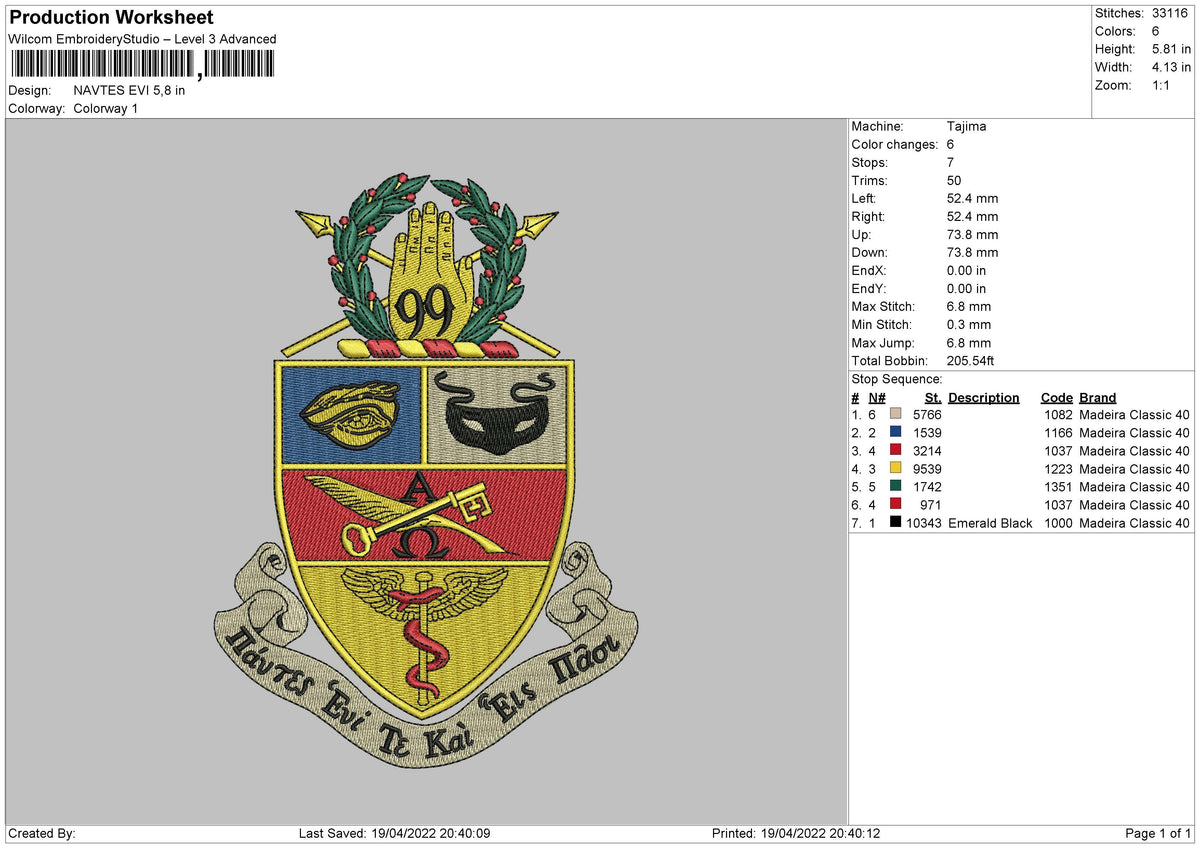Click the Min Stitch value 0.3 mm
Screen dimensions: 1200x848
pyautogui.click(x=969, y=324)
